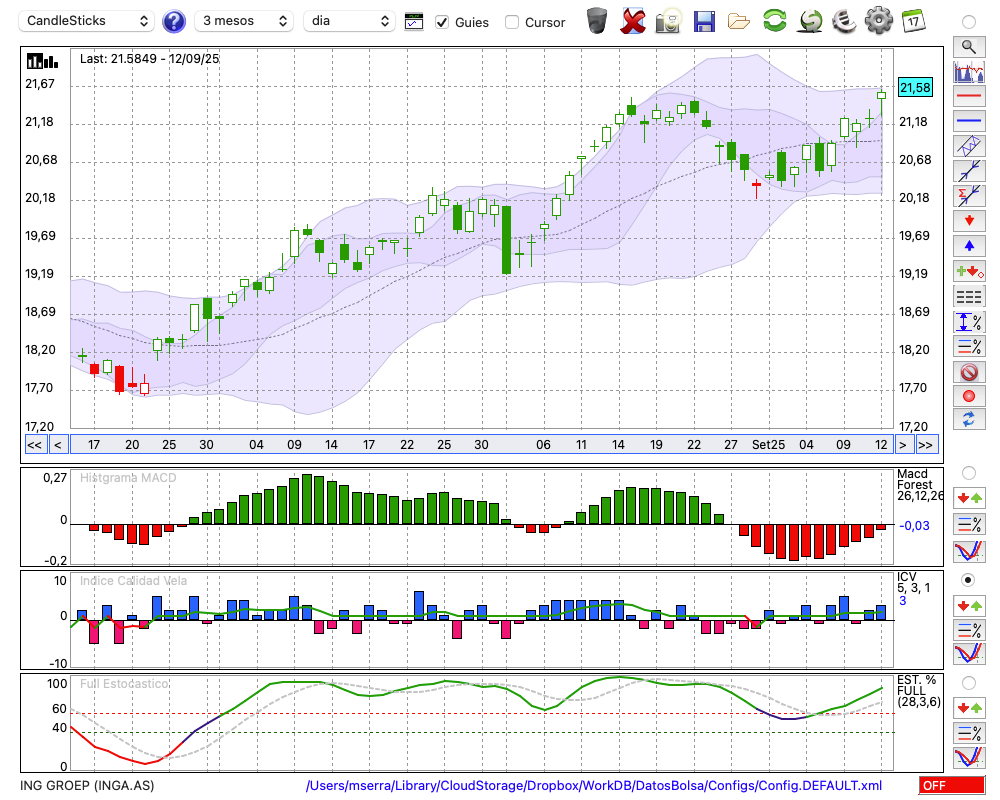Screen dimensions: 1000x800
Task: Click the cyan 21,58 current price label
Action: tap(915, 87)
